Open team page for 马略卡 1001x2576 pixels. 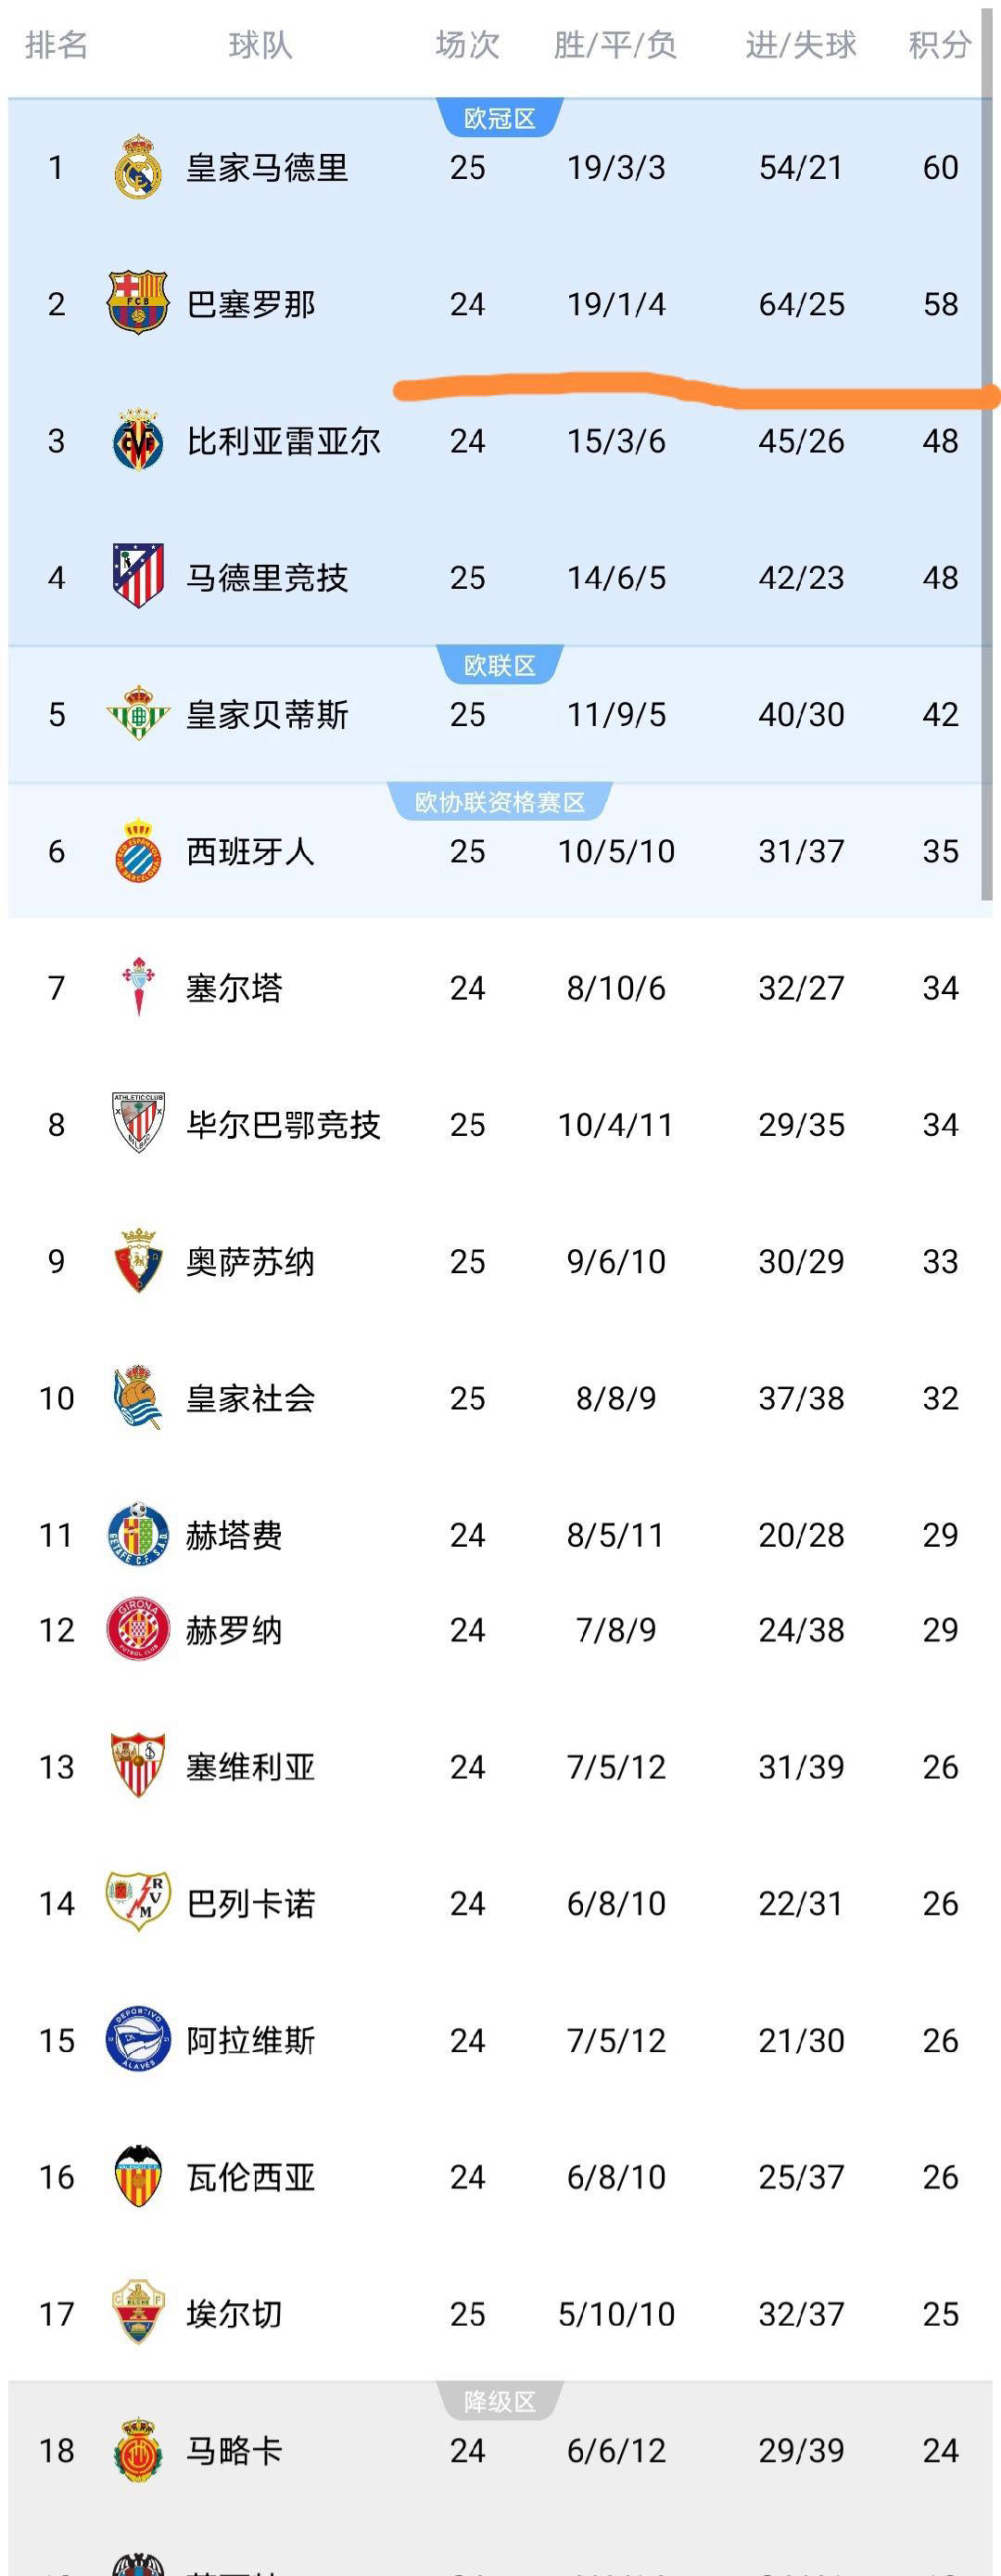click(x=234, y=2450)
